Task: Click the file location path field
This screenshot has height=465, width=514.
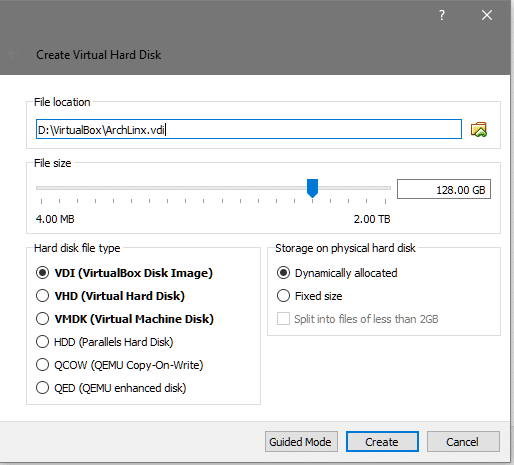Action: pyautogui.click(x=249, y=129)
